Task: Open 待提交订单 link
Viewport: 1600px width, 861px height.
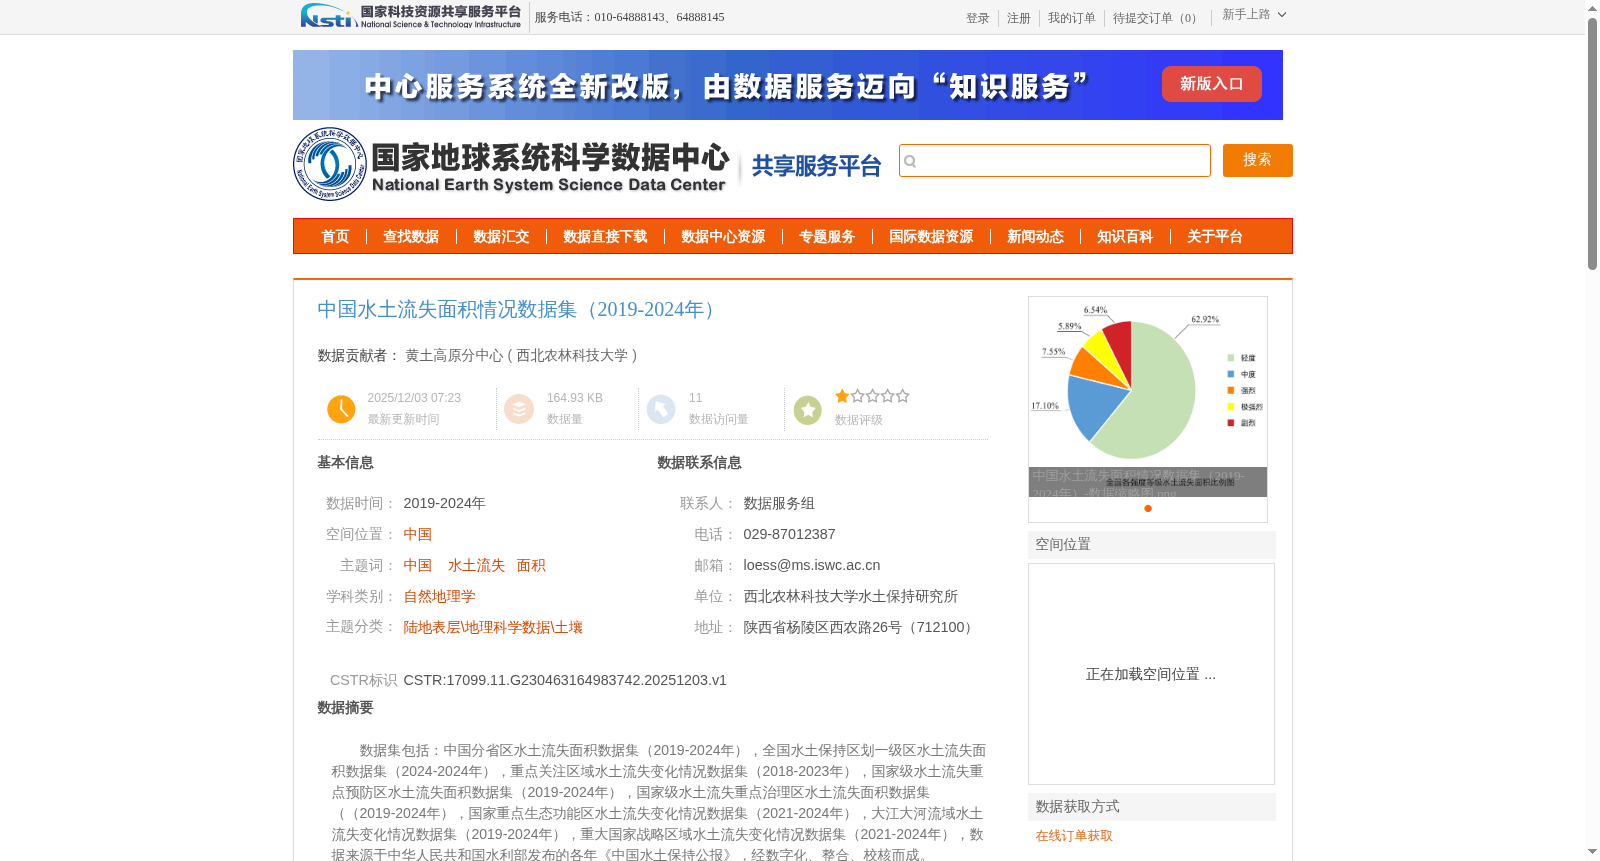Action: click(x=1157, y=18)
